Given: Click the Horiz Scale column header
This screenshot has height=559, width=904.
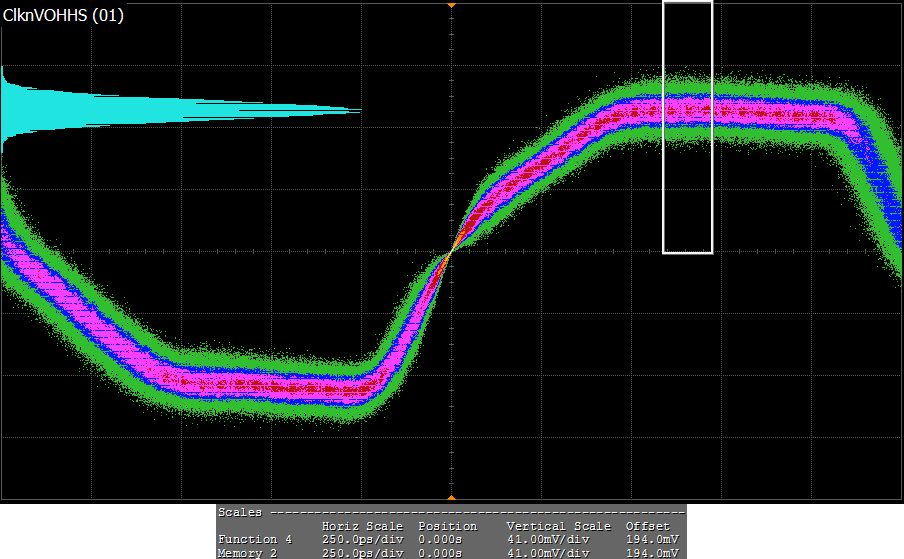Looking at the screenshot, I should tap(362, 526).
